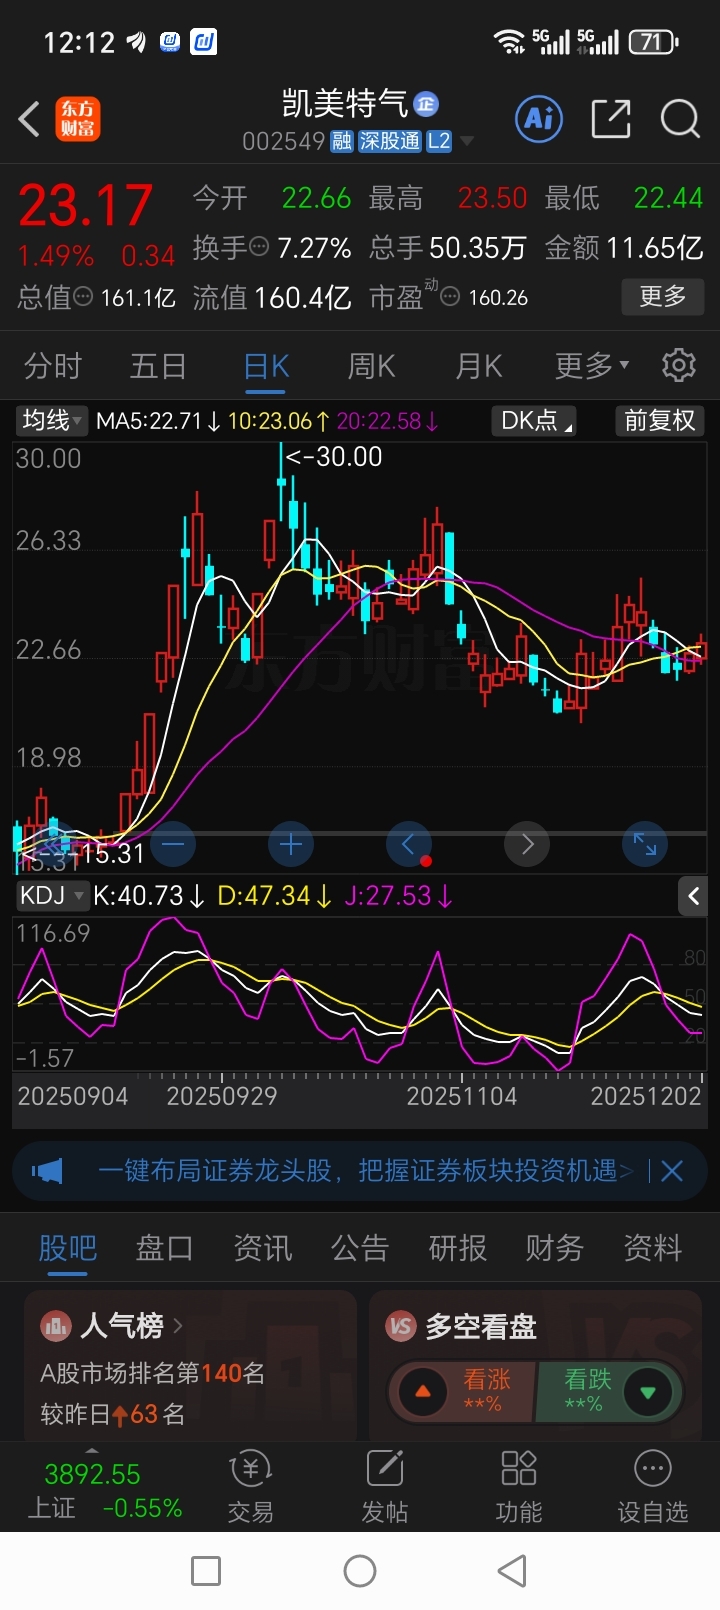
Task: Move chart left with the arrow button
Action: pos(408,845)
